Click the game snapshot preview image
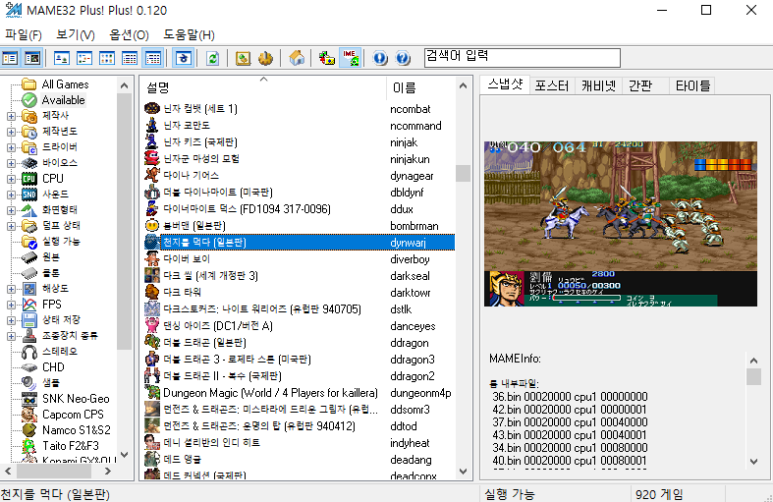The height and width of the screenshot is (502, 773). pyautogui.click(x=620, y=224)
